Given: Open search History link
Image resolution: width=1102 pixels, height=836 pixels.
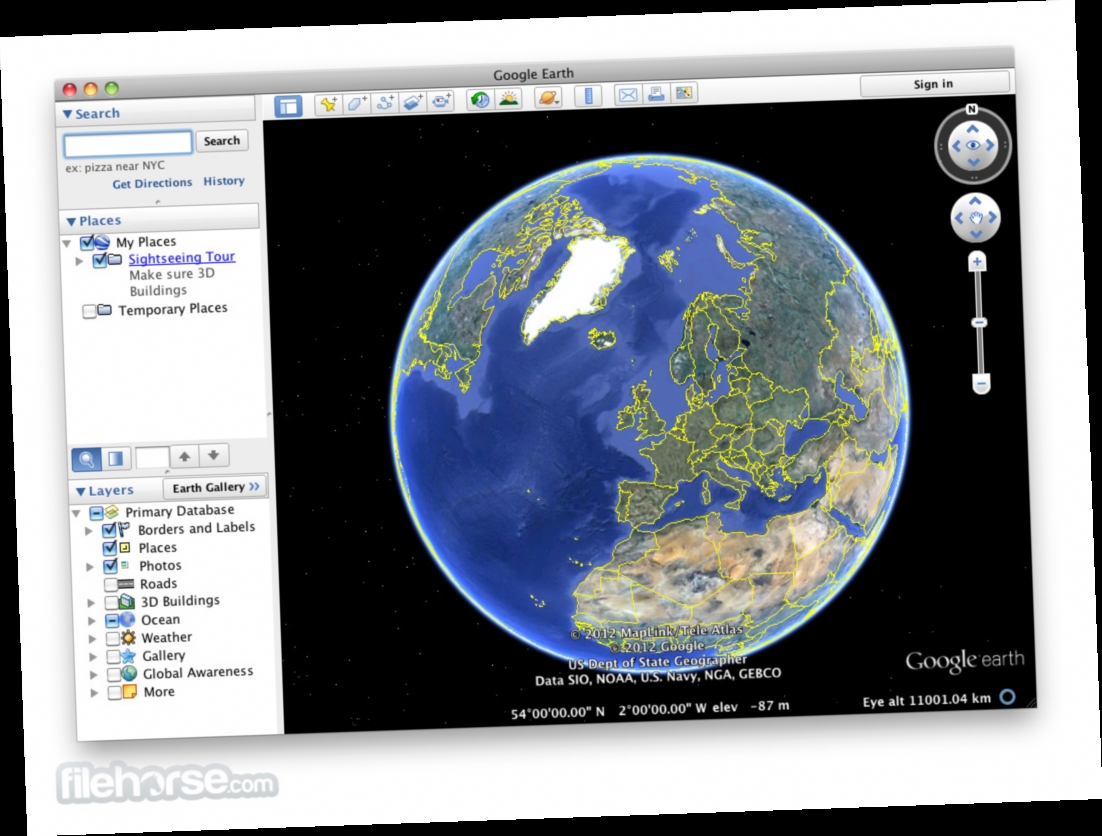Looking at the screenshot, I should click(224, 181).
